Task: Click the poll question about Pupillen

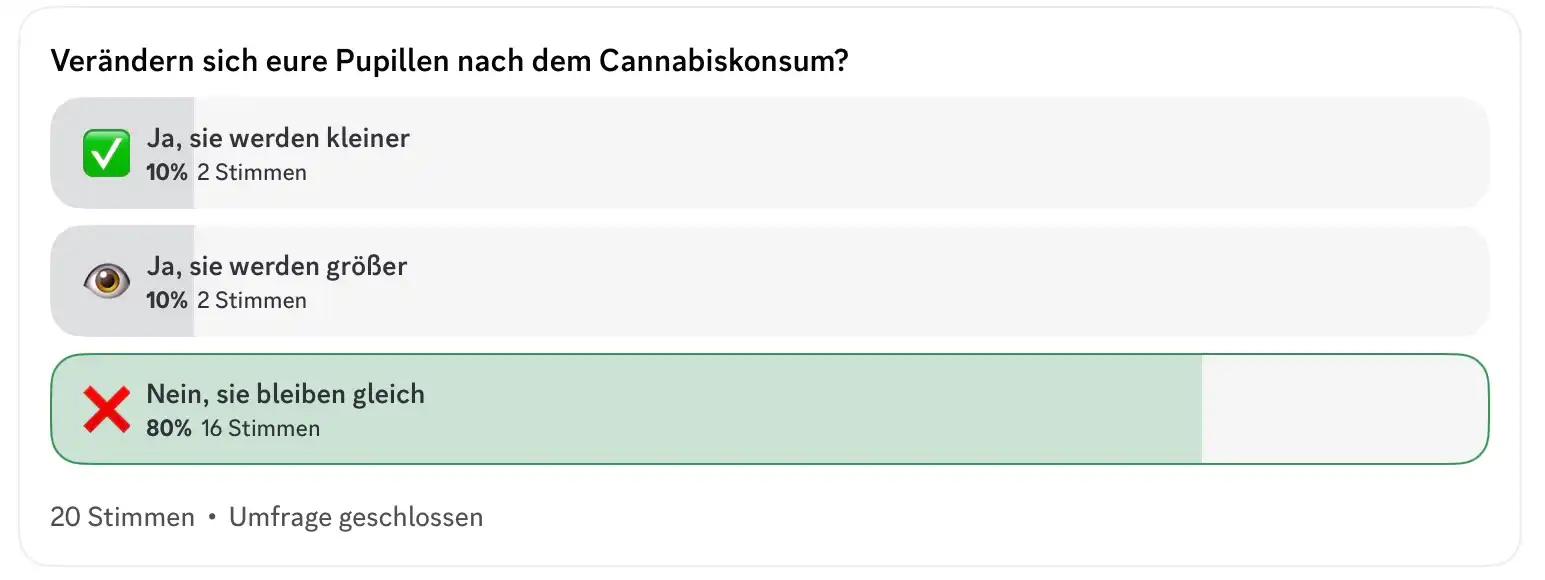Action: tap(450, 61)
